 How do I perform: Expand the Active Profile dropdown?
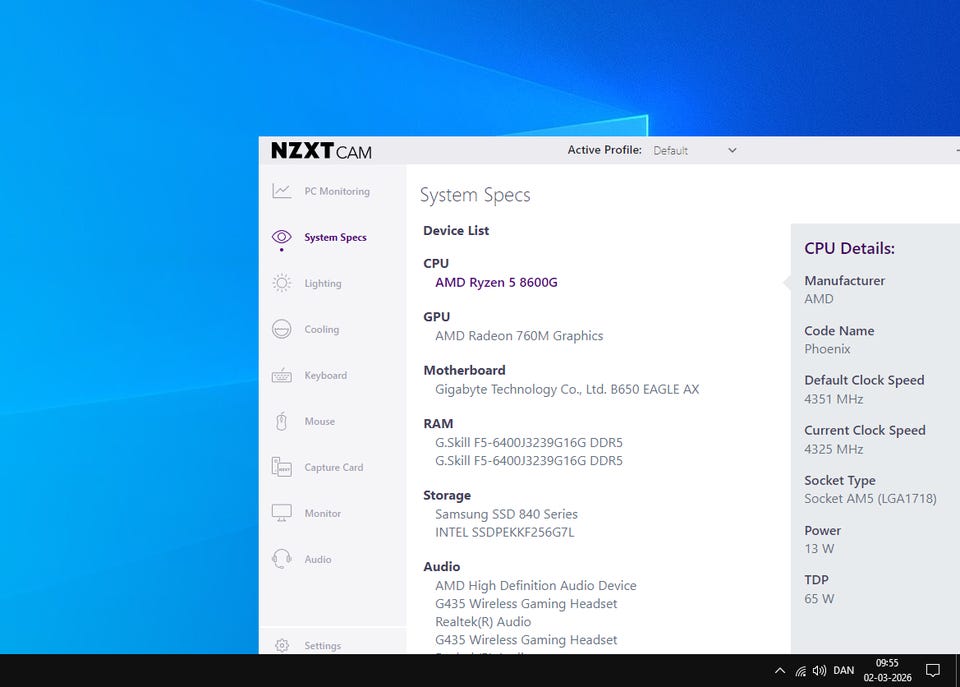pyautogui.click(x=694, y=151)
